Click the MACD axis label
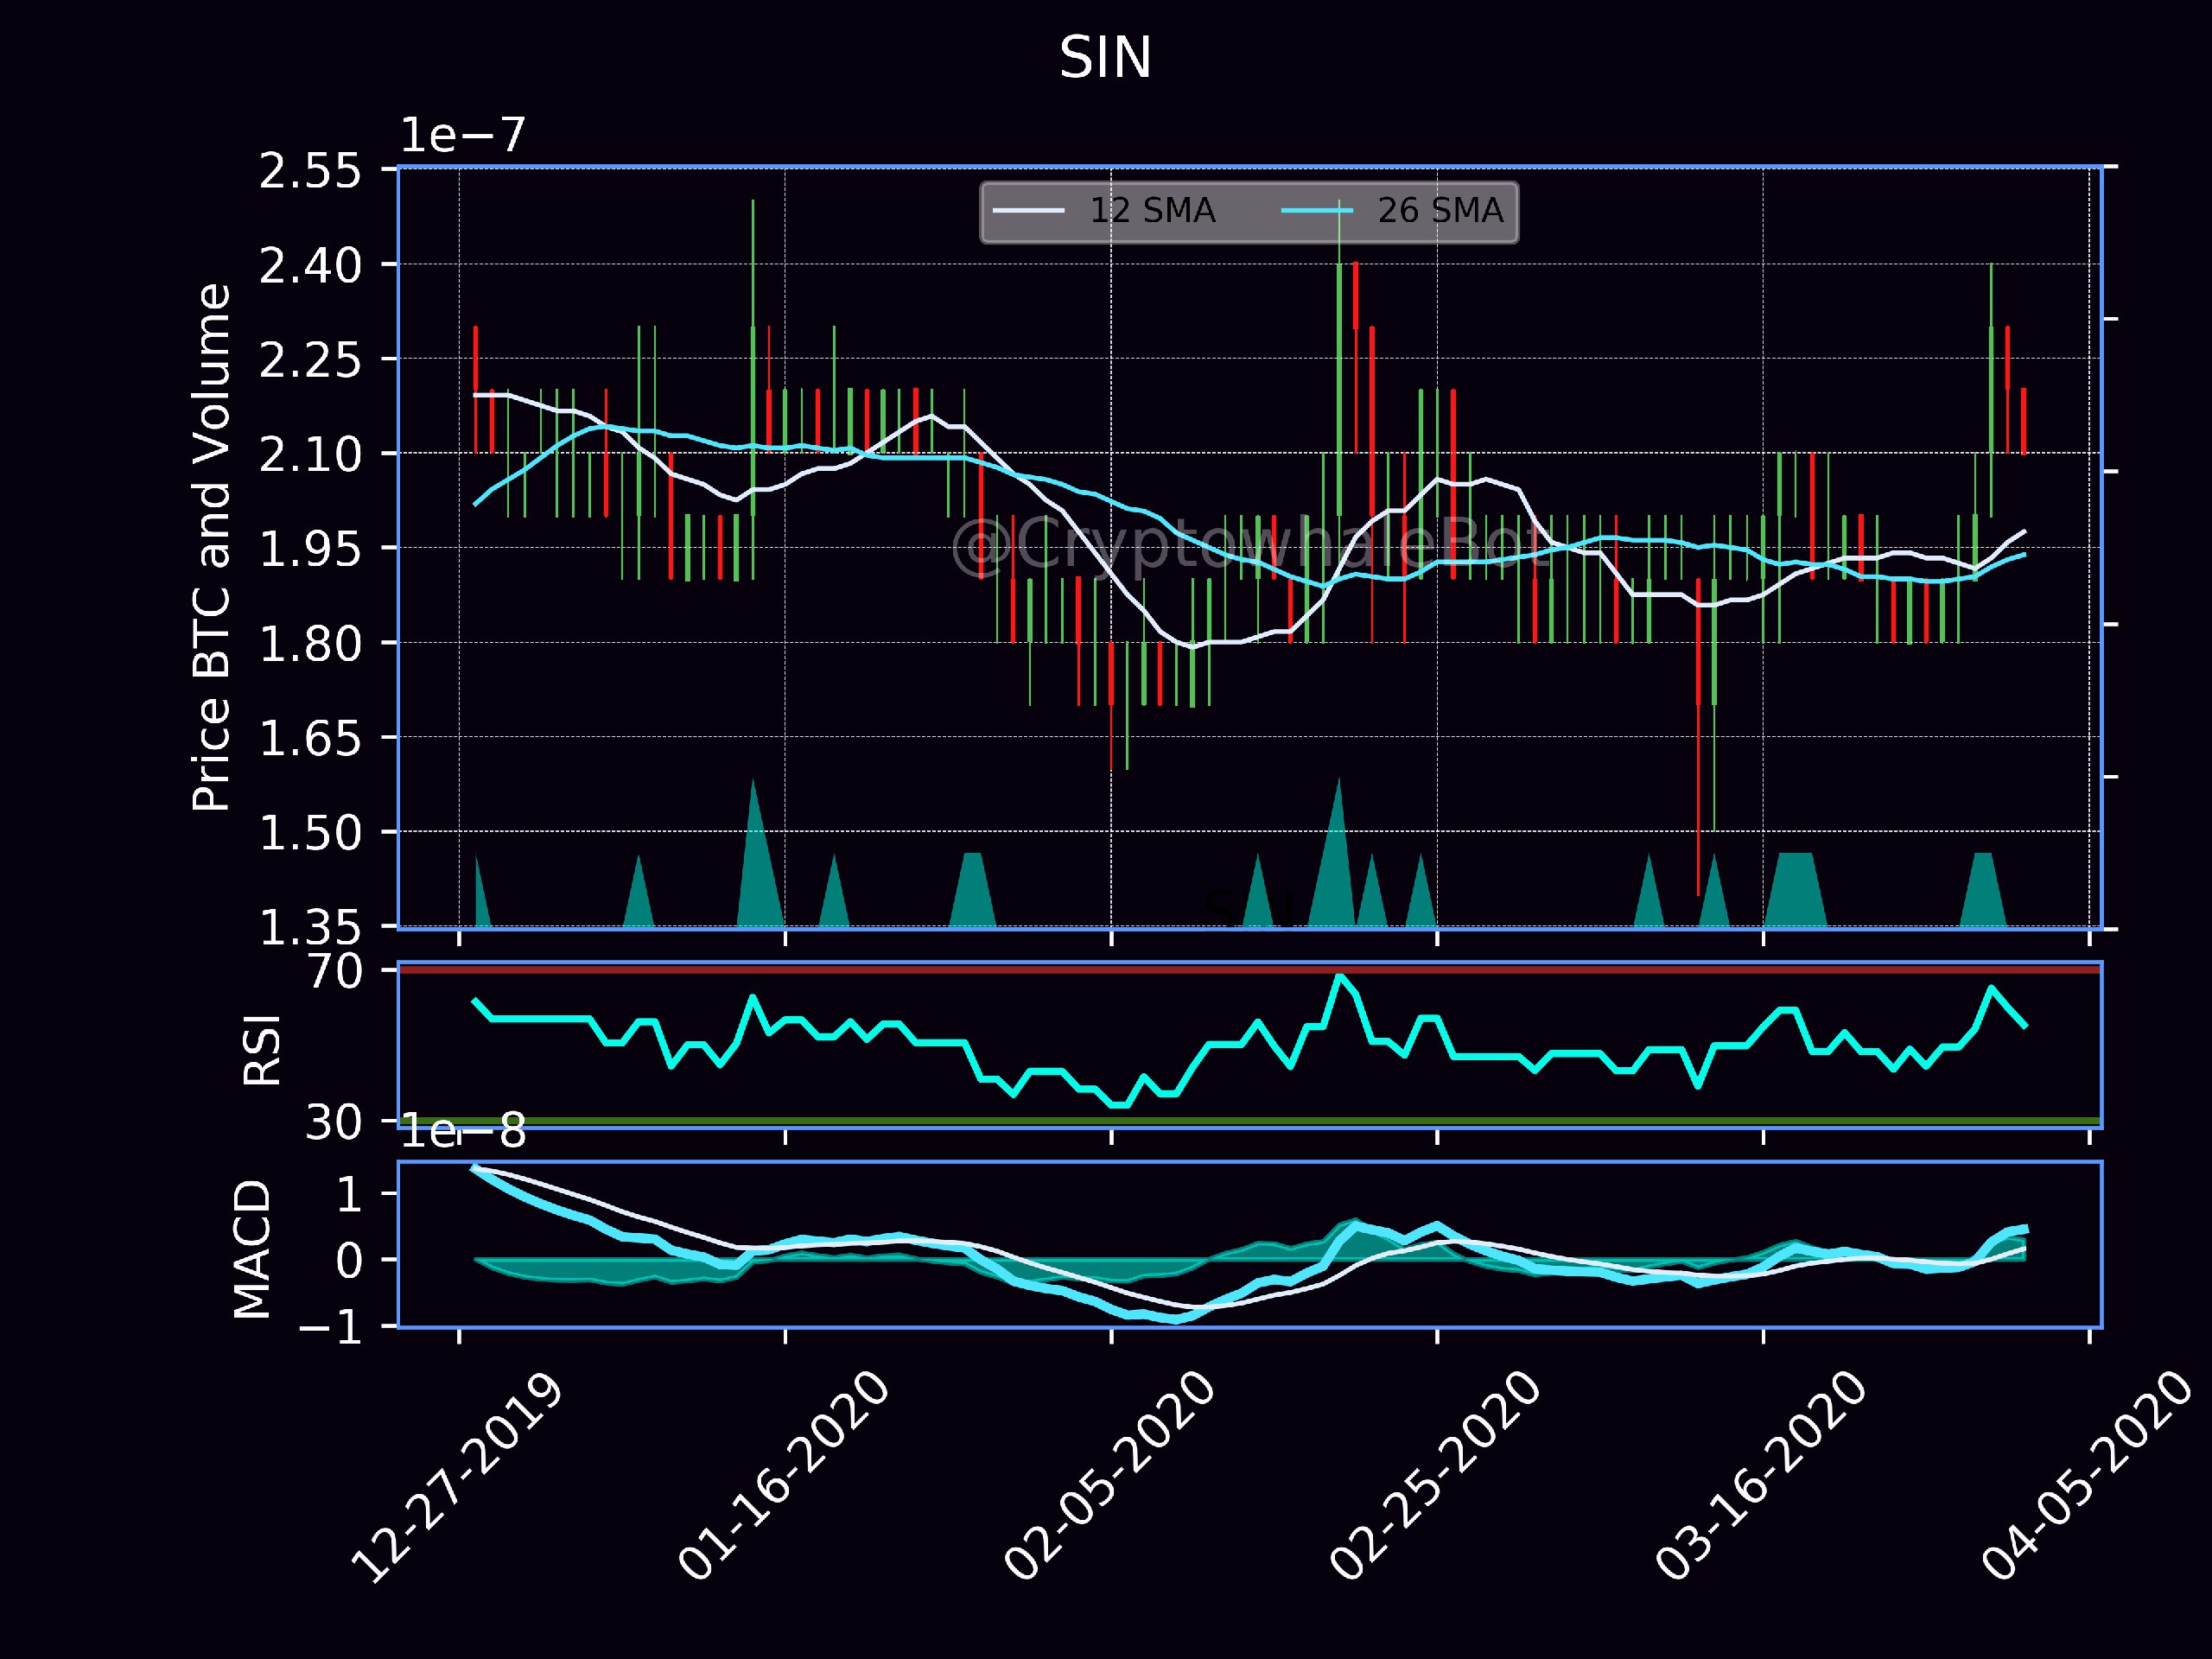Viewport: 2212px width, 1659px height. tap(252, 1250)
